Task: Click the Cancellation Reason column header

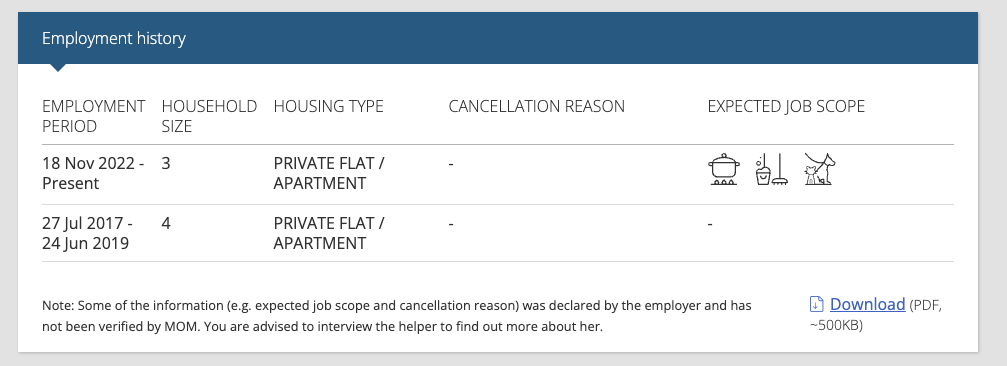Action: point(536,107)
